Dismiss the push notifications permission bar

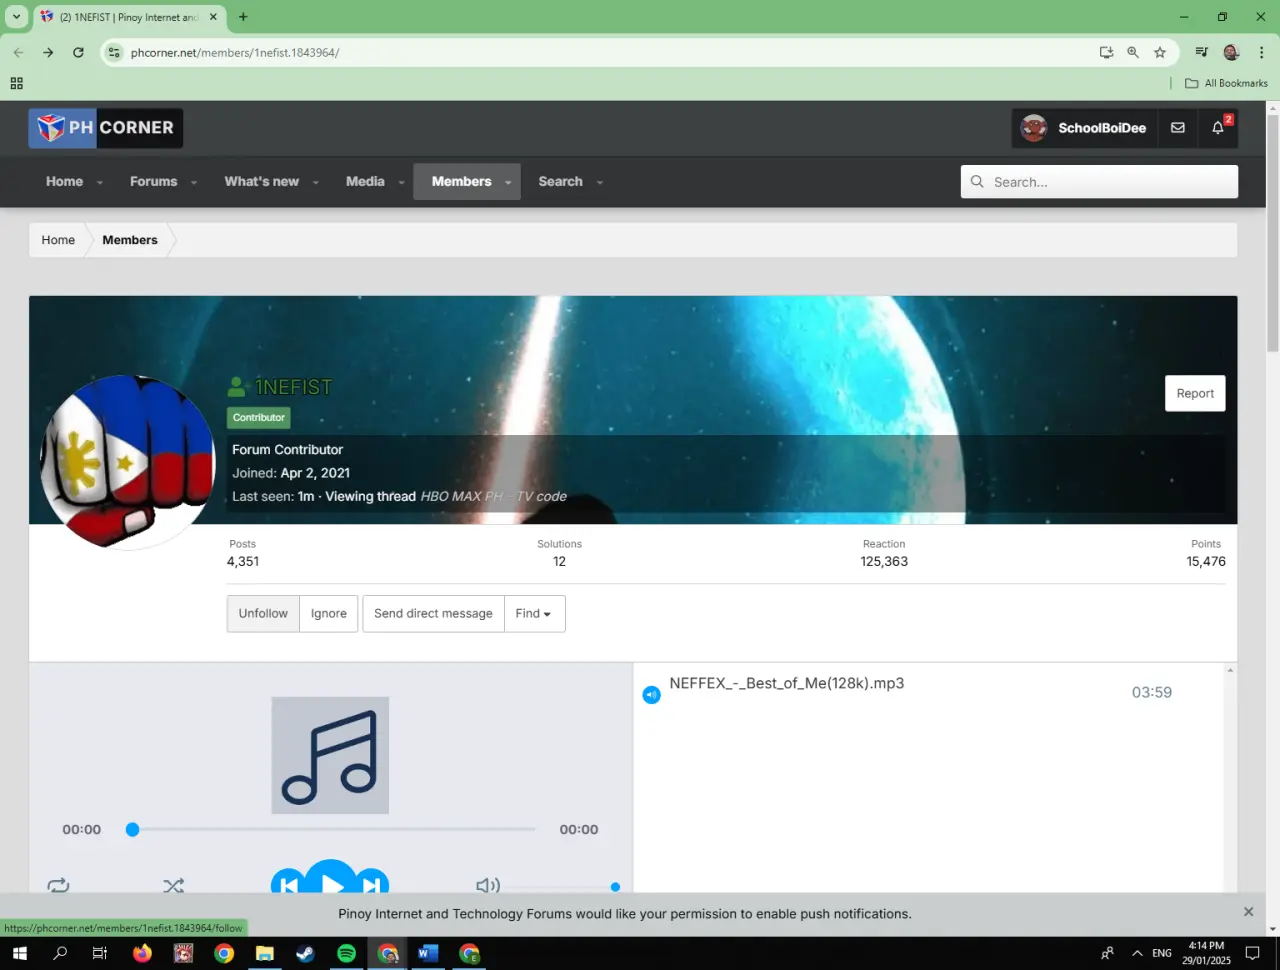click(x=1248, y=912)
